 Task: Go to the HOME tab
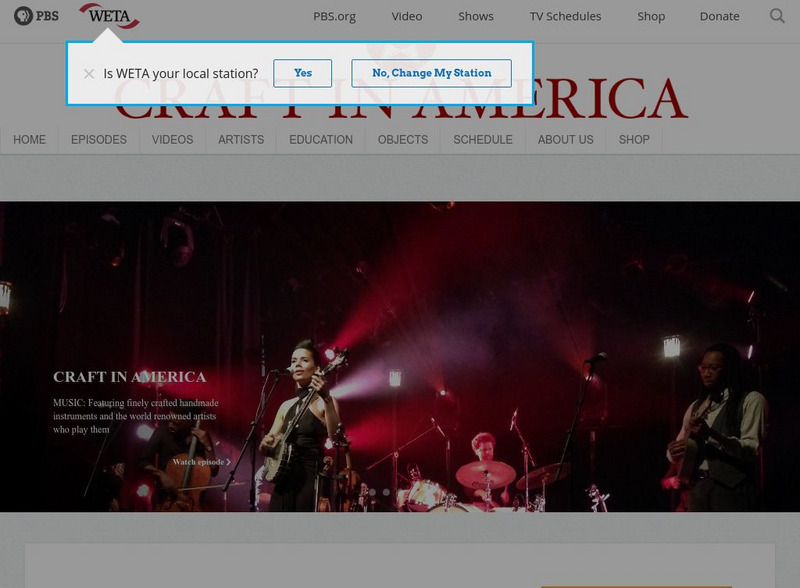pos(28,140)
